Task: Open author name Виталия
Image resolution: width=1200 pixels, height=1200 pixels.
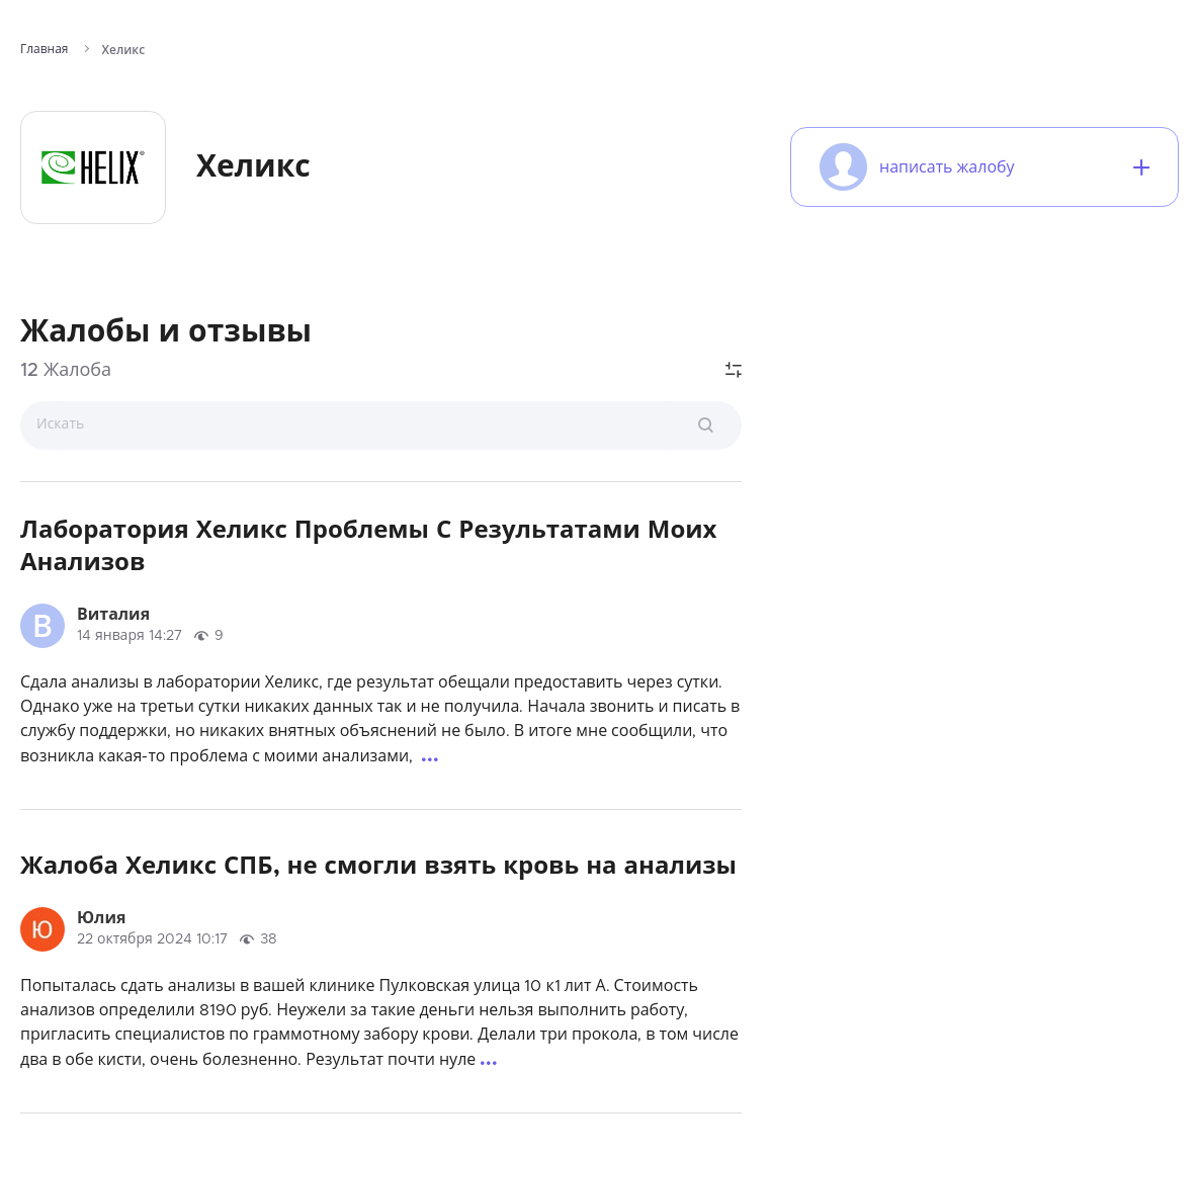Action: (113, 614)
